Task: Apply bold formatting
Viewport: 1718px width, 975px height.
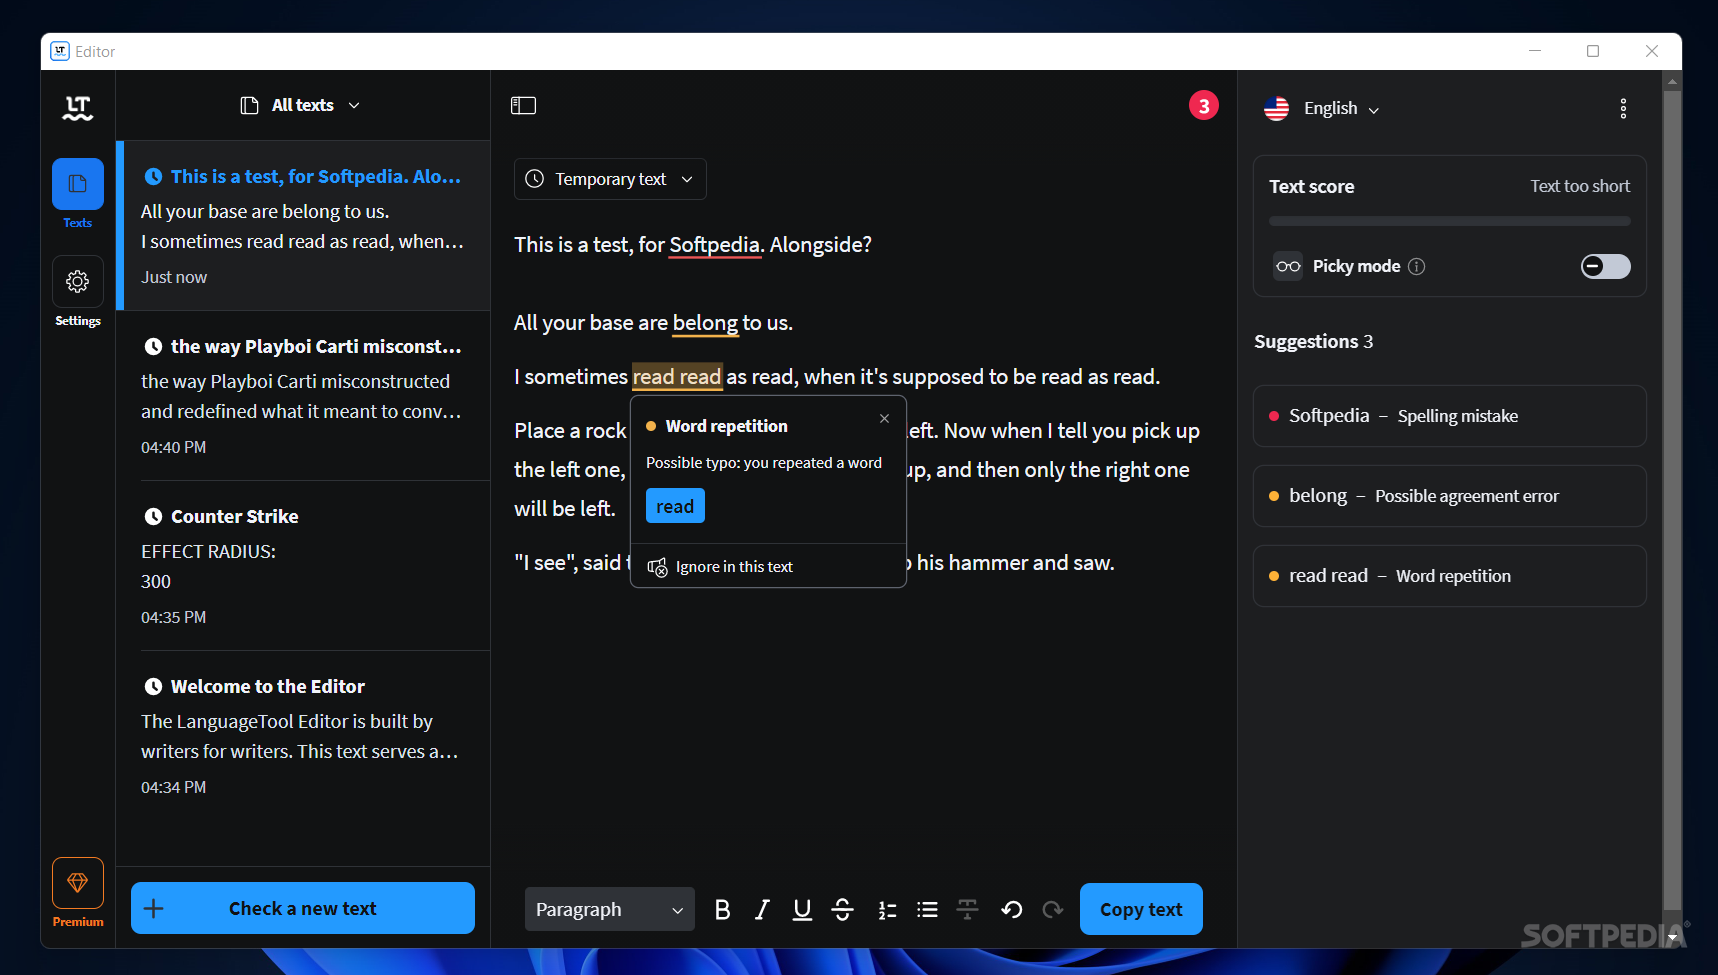Action: [x=722, y=909]
